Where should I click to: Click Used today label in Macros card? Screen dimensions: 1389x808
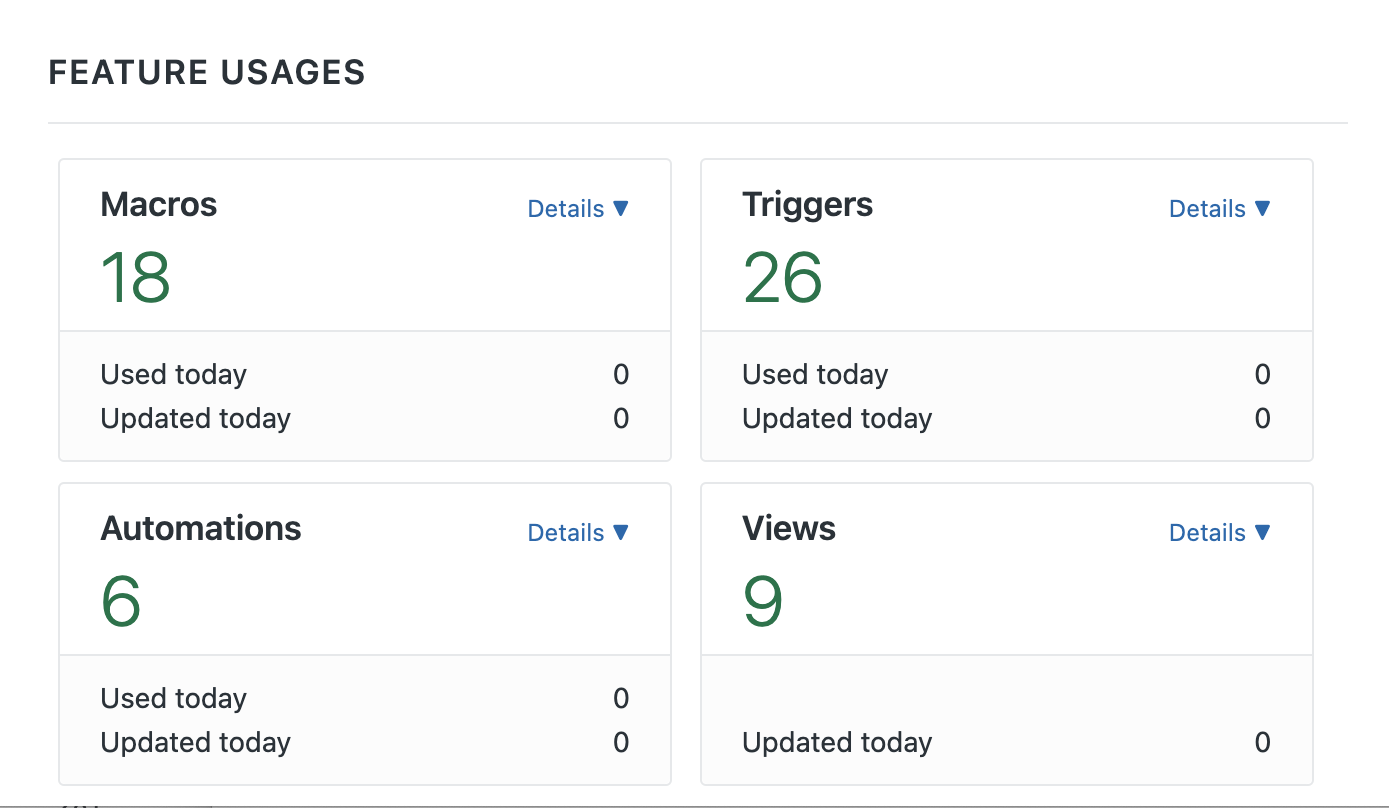pyautogui.click(x=174, y=375)
